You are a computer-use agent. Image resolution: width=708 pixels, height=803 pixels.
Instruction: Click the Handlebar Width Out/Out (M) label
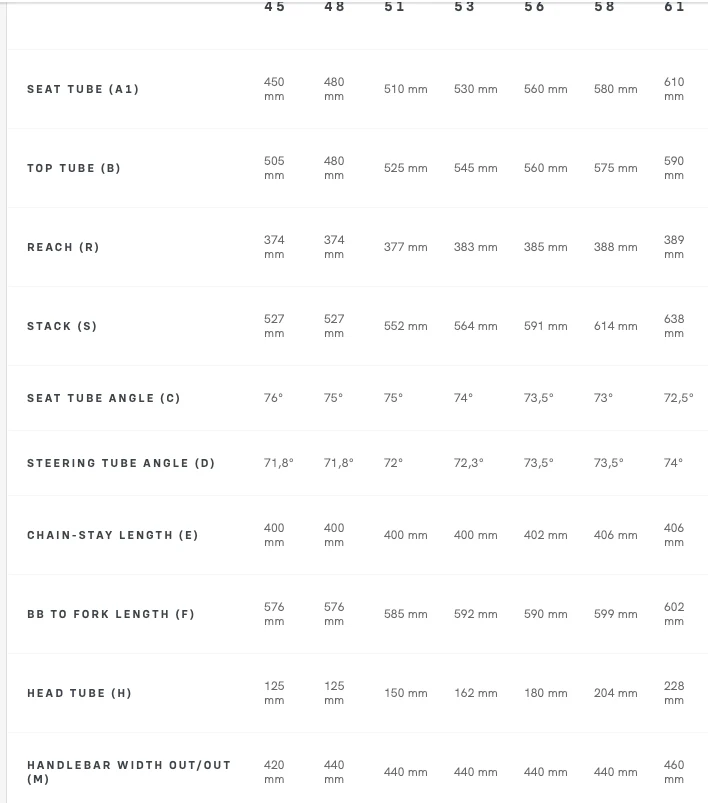(x=129, y=772)
